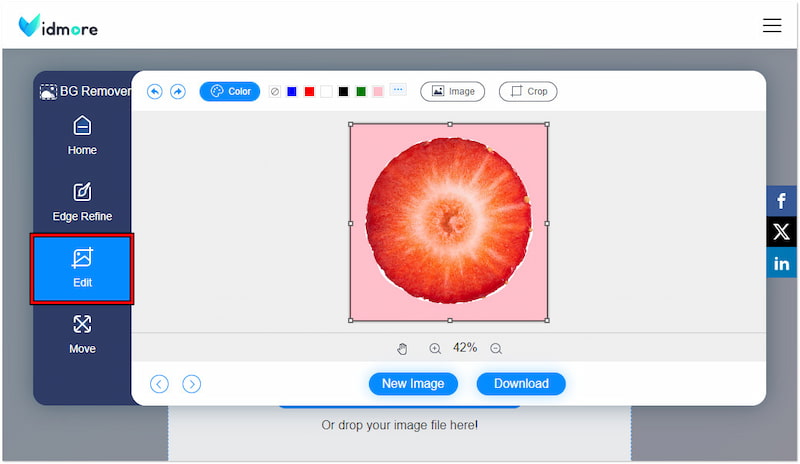Click the undo arrow icon

pyautogui.click(x=155, y=91)
